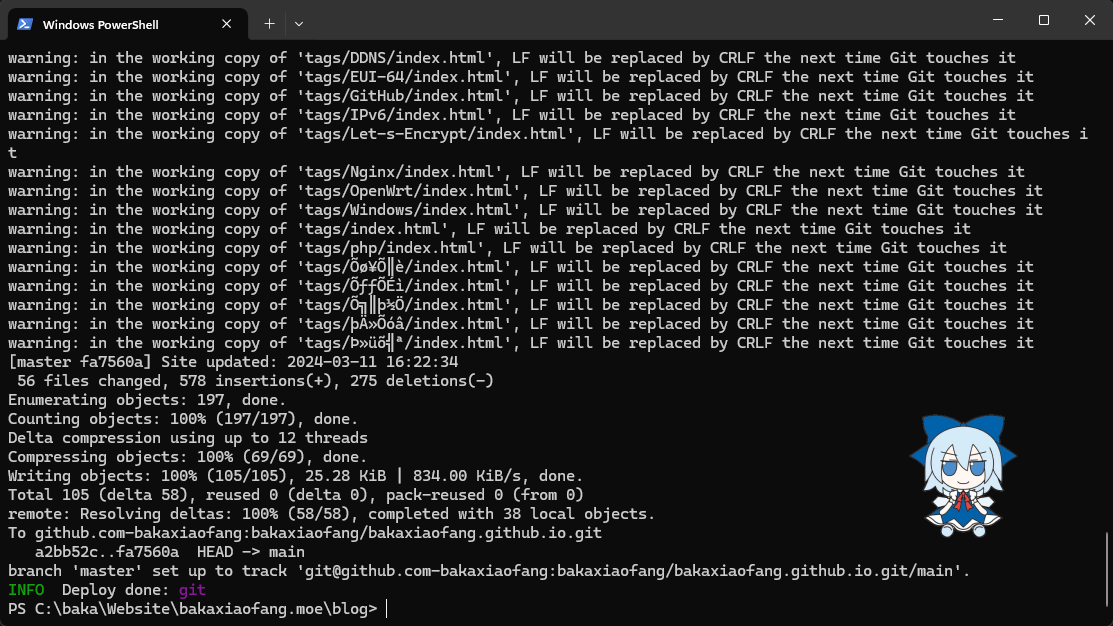Click the blue-haired chibi character image
This screenshot has height=626, width=1113.
(962, 468)
